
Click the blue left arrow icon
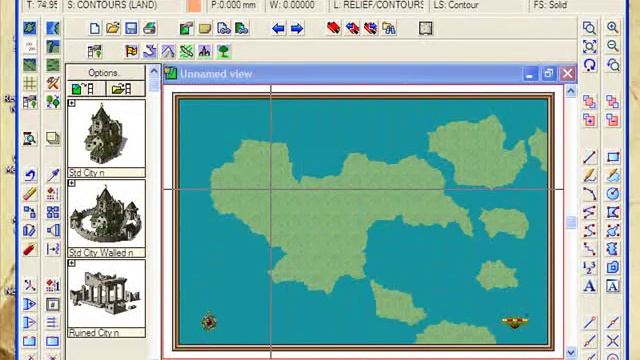(278, 29)
